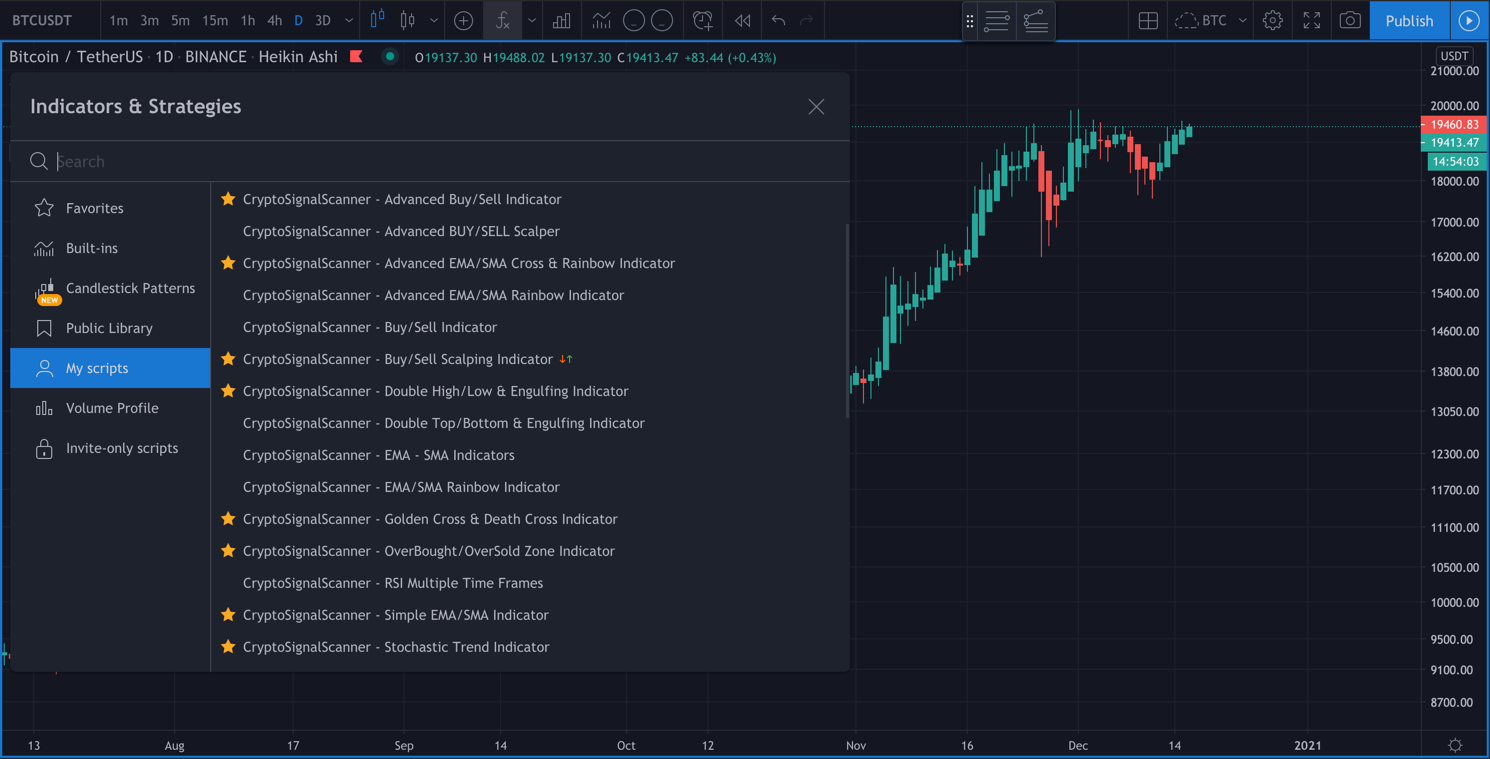Select the My scripts category

tap(110, 368)
